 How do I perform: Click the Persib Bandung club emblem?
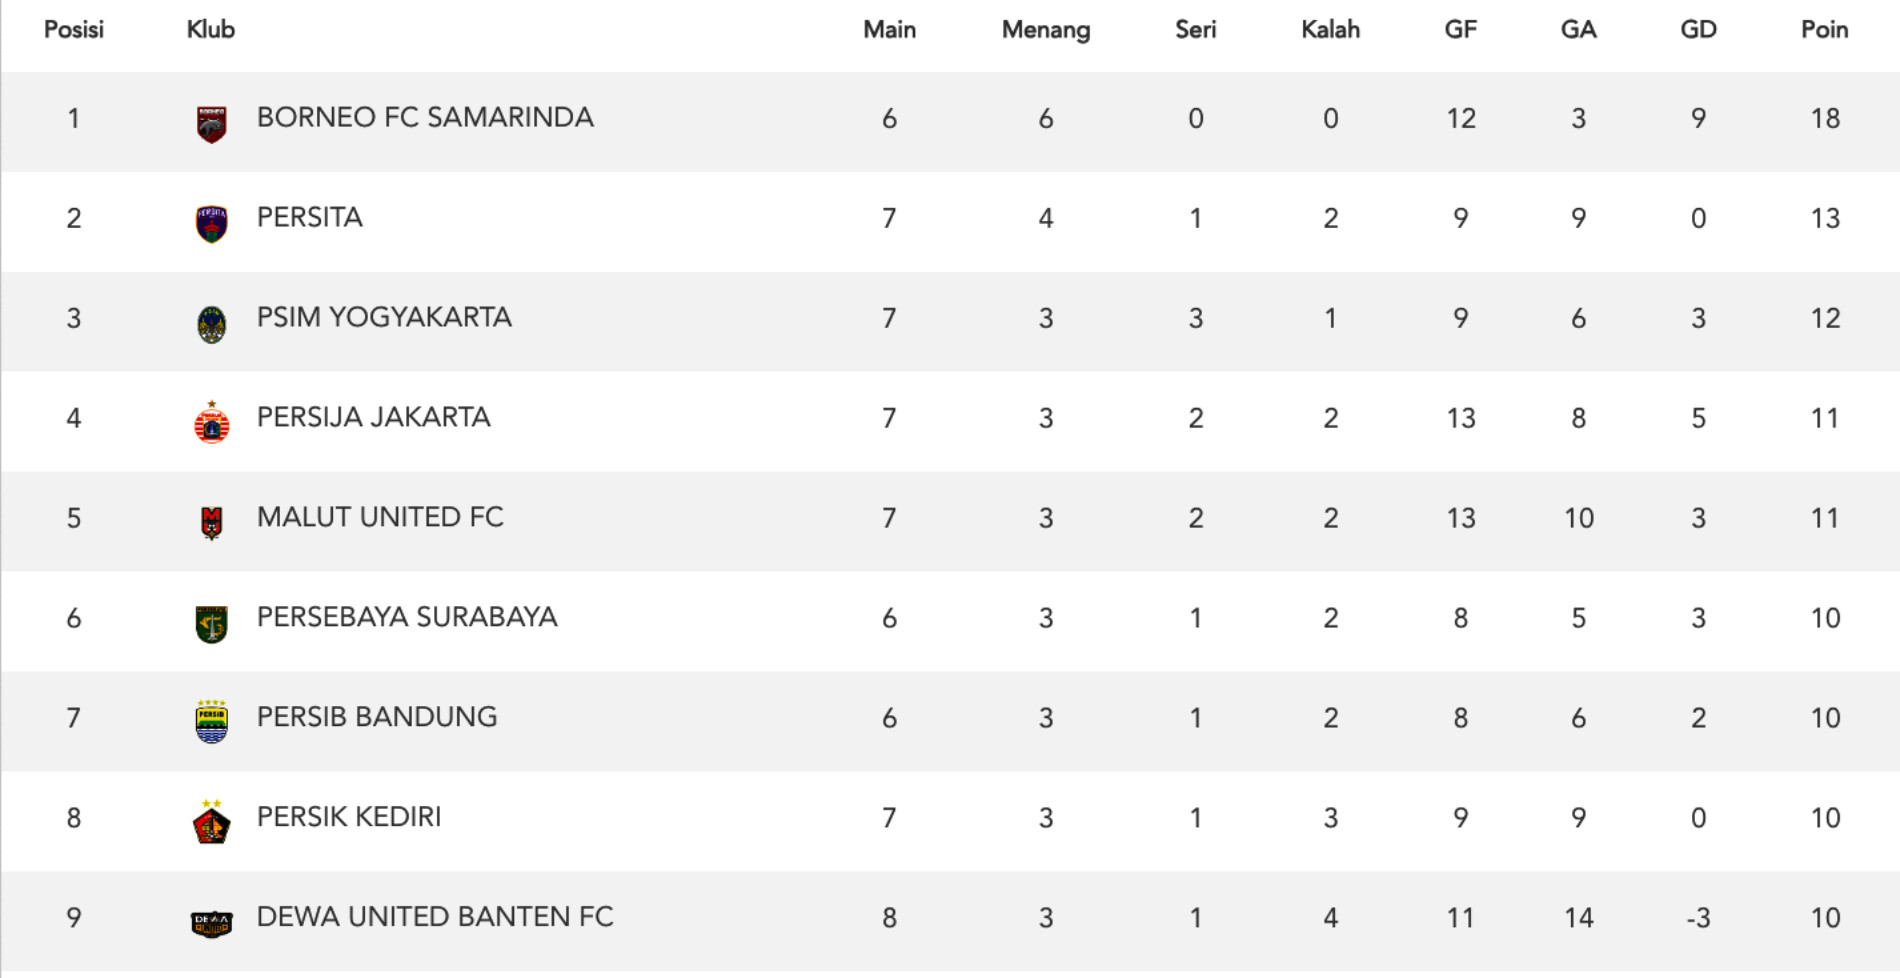[x=211, y=722]
